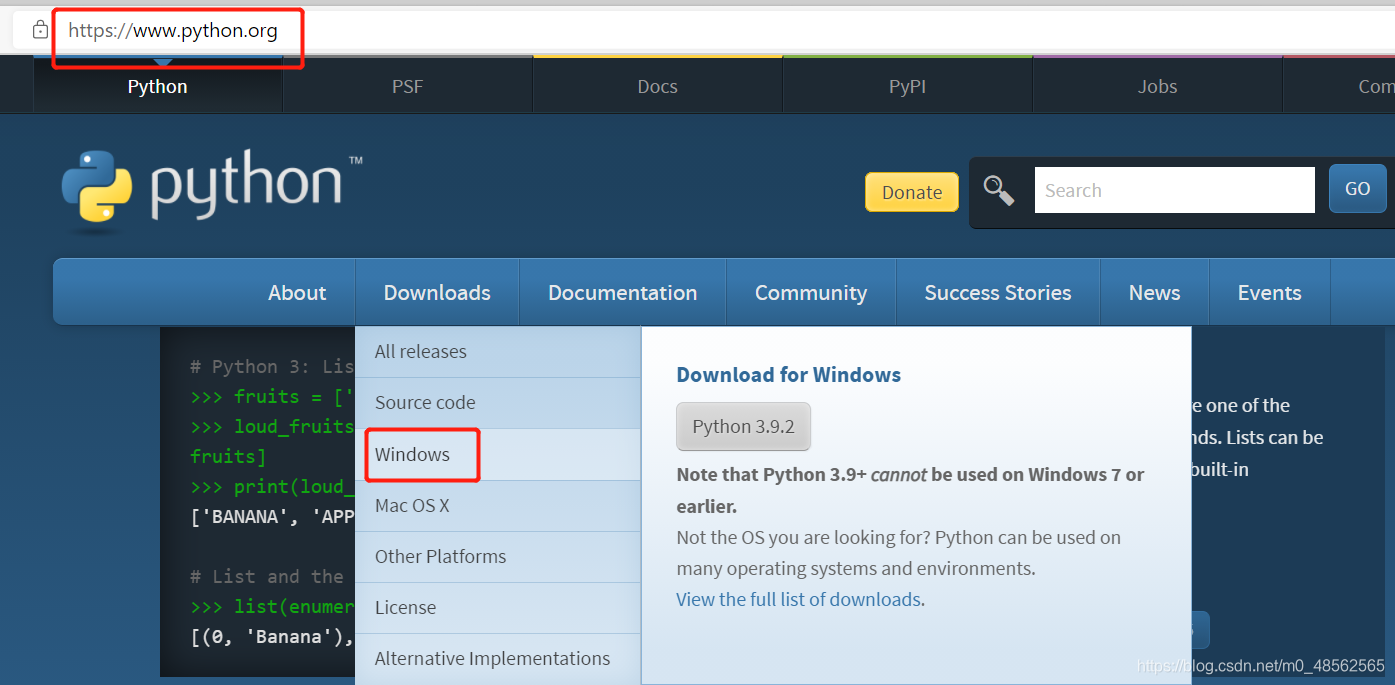Open License from Downloads dropdown
The image size is (1395, 685).
[x=498, y=608]
